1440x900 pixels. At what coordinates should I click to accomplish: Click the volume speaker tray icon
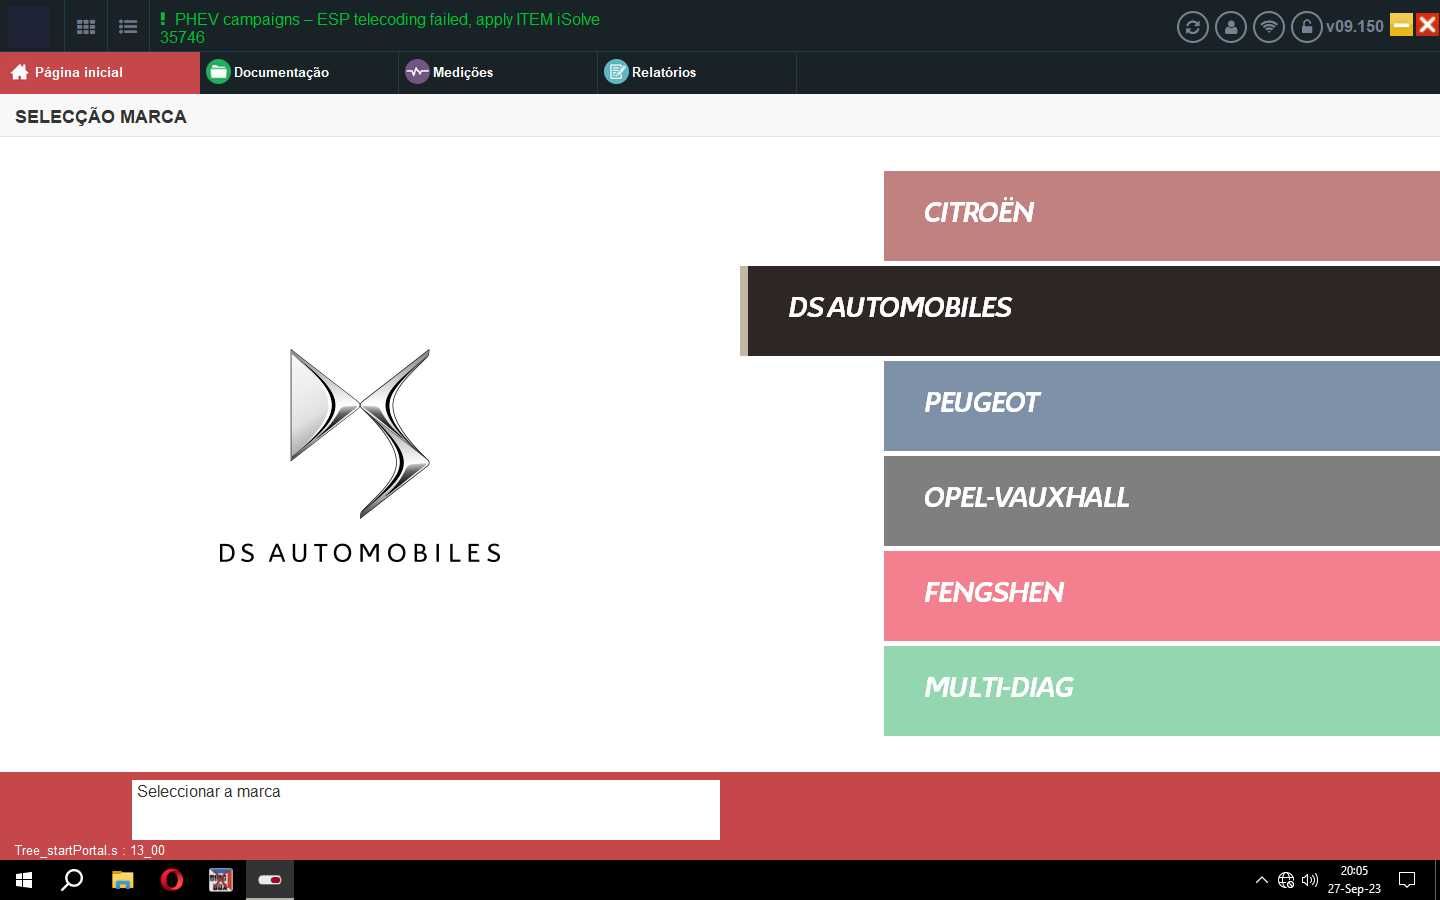tap(1310, 880)
